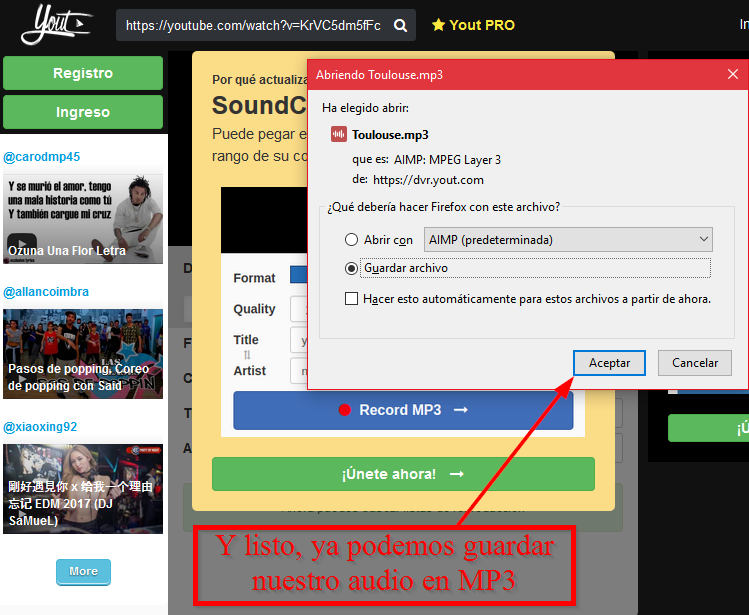Open the EDM 2017 DJ SaMueL thumbnail
Image resolution: width=749 pixels, height=615 pixels.
click(x=83, y=489)
